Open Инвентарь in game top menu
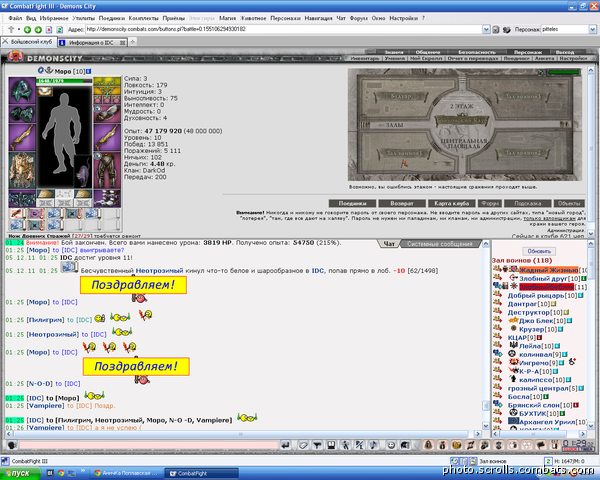Viewport: 600px width, 480px height. tap(365, 59)
